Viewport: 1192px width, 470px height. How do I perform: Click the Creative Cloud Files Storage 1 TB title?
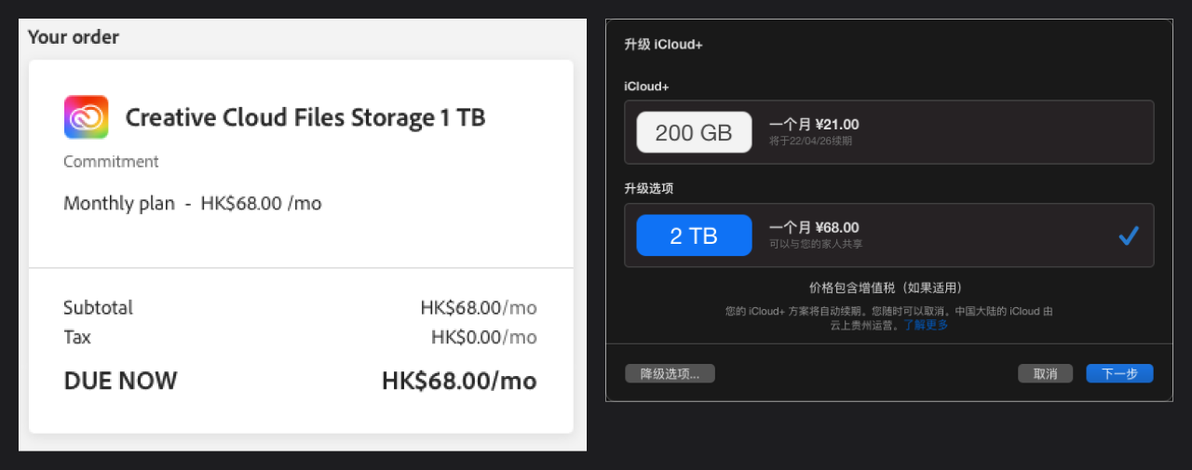(306, 118)
